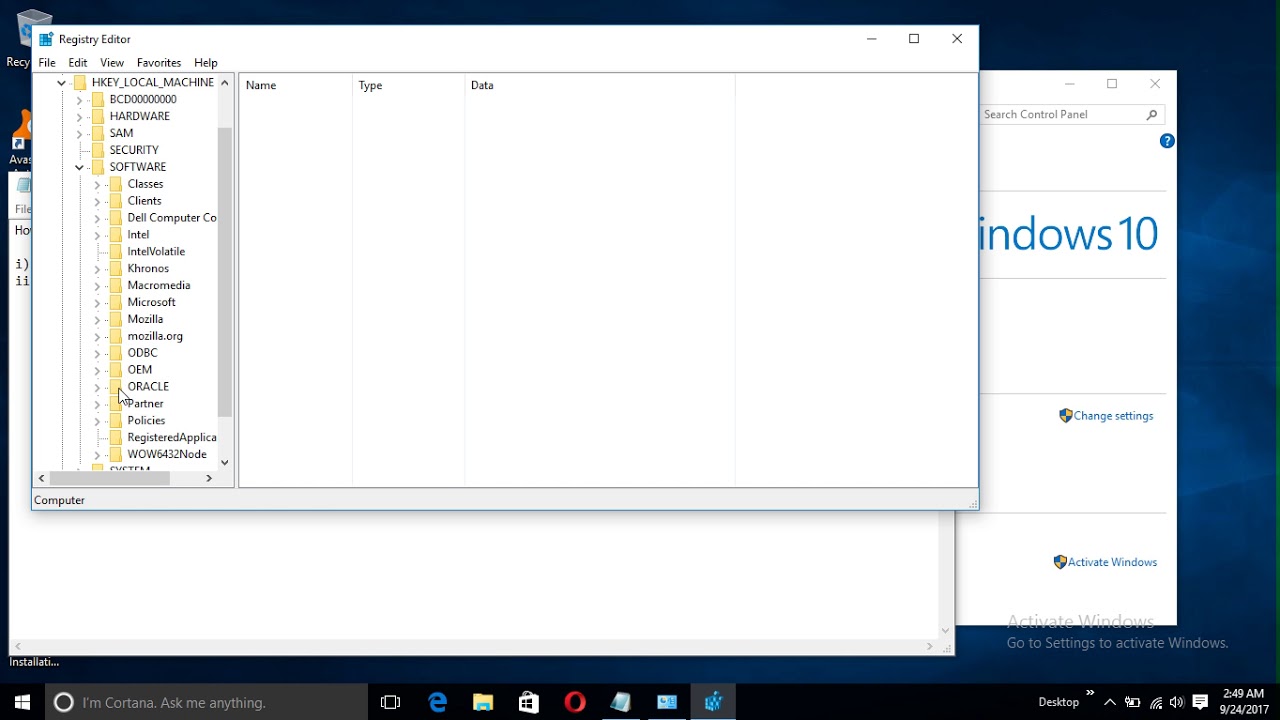
Task: Expand the WOW6432Node key
Action: pyautogui.click(x=97, y=455)
